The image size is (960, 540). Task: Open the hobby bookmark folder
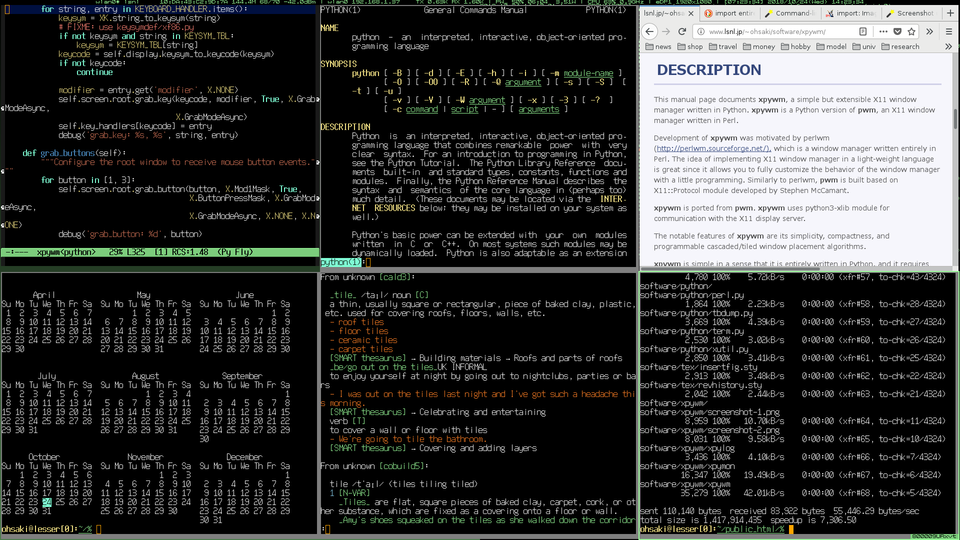(795, 47)
